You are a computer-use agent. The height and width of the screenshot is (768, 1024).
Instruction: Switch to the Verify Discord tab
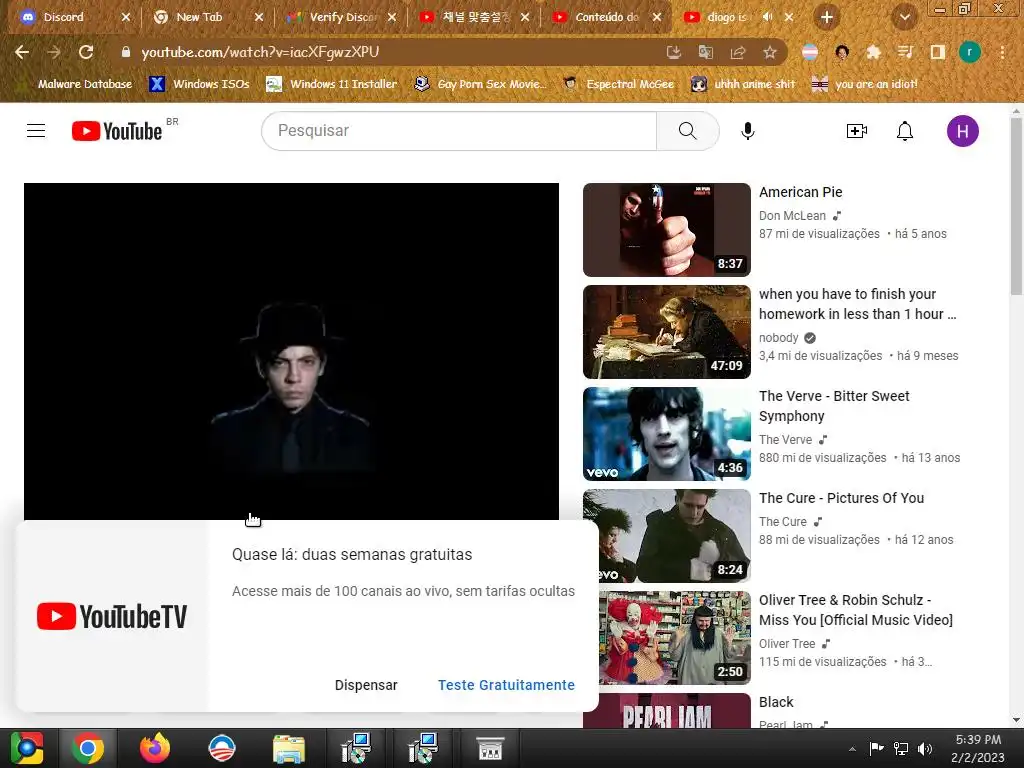343,17
